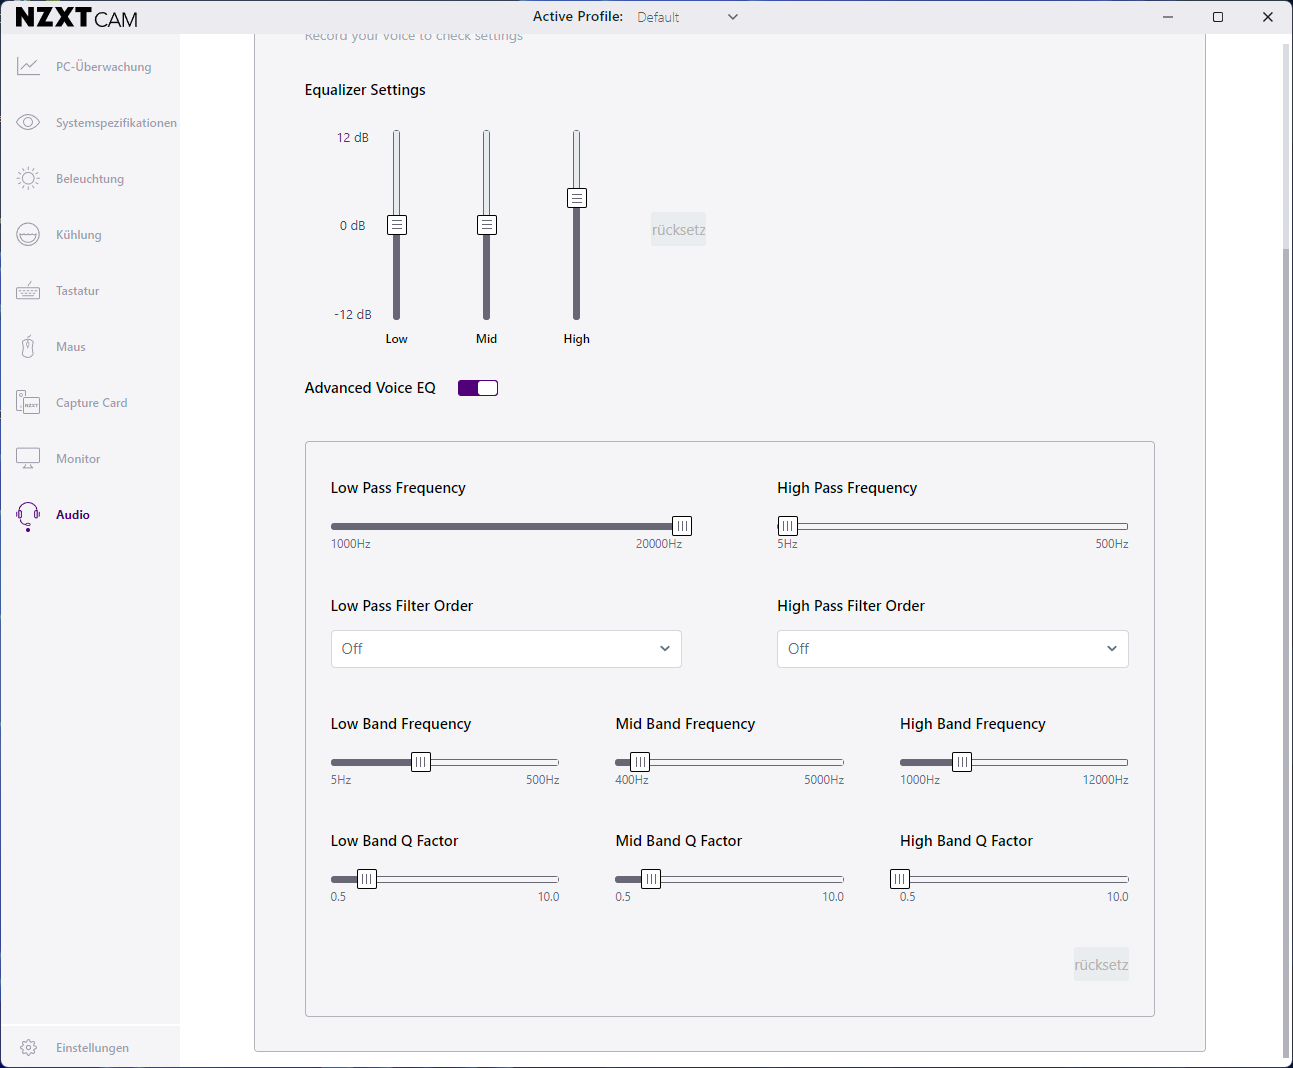Switch to the Audio section
1293x1068 pixels.
[72, 515]
